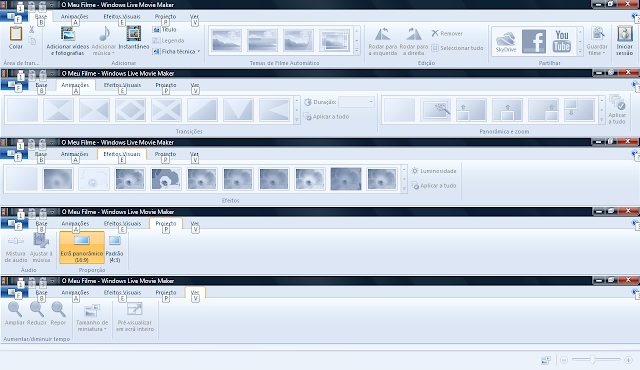The width and height of the screenshot is (640, 370).
Task: Choose blank first transition thumbnail
Action: click(22, 109)
